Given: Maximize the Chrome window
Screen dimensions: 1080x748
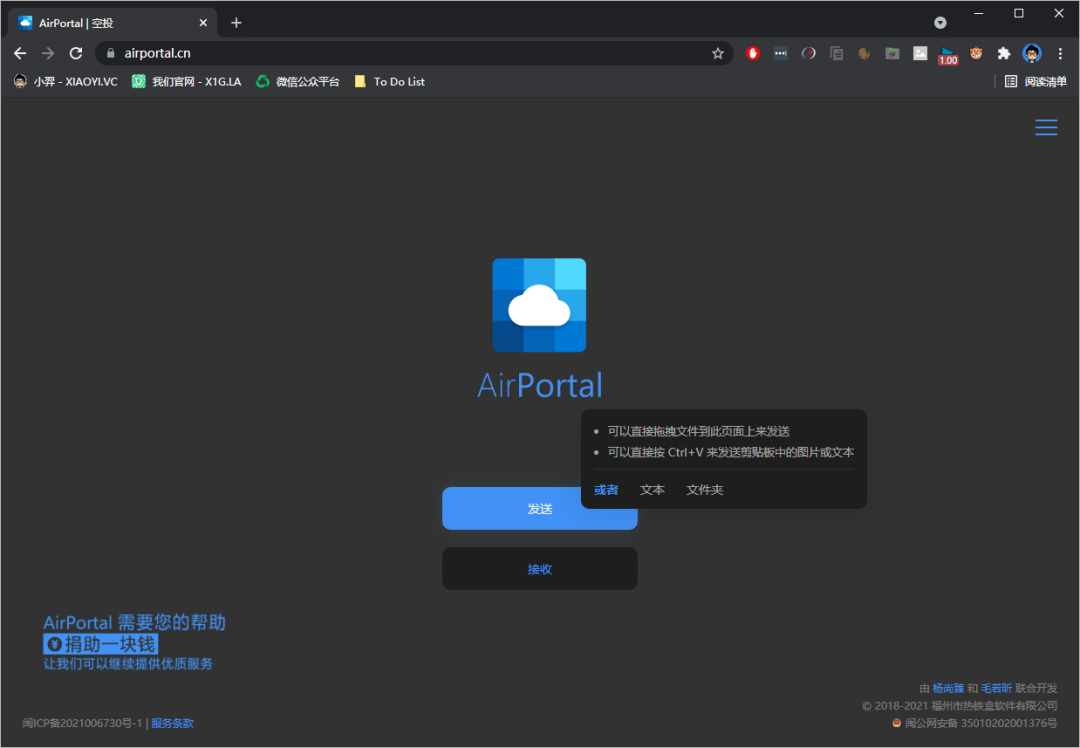Looking at the screenshot, I should point(1019,14).
